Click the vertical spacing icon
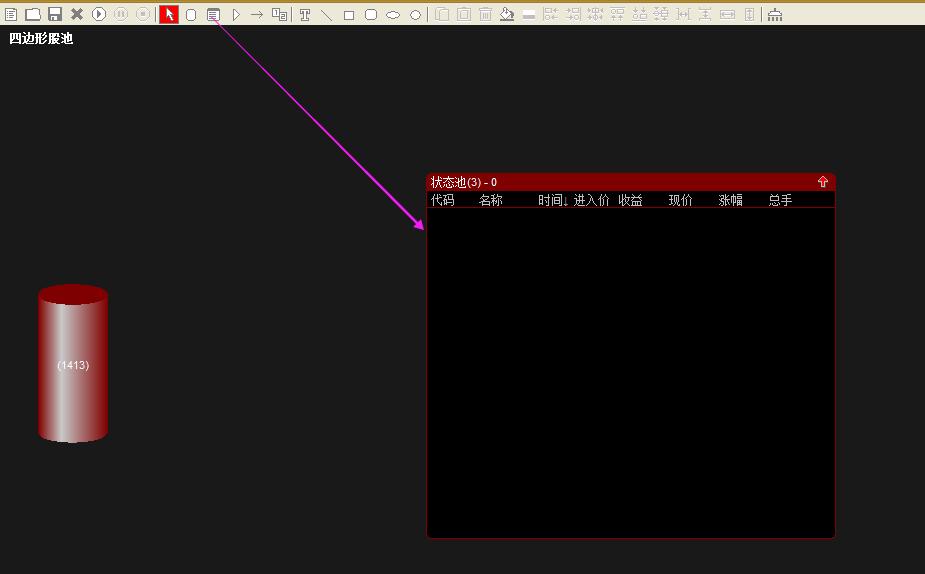The width and height of the screenshot is (925, 574). click(x=706, y=15)
